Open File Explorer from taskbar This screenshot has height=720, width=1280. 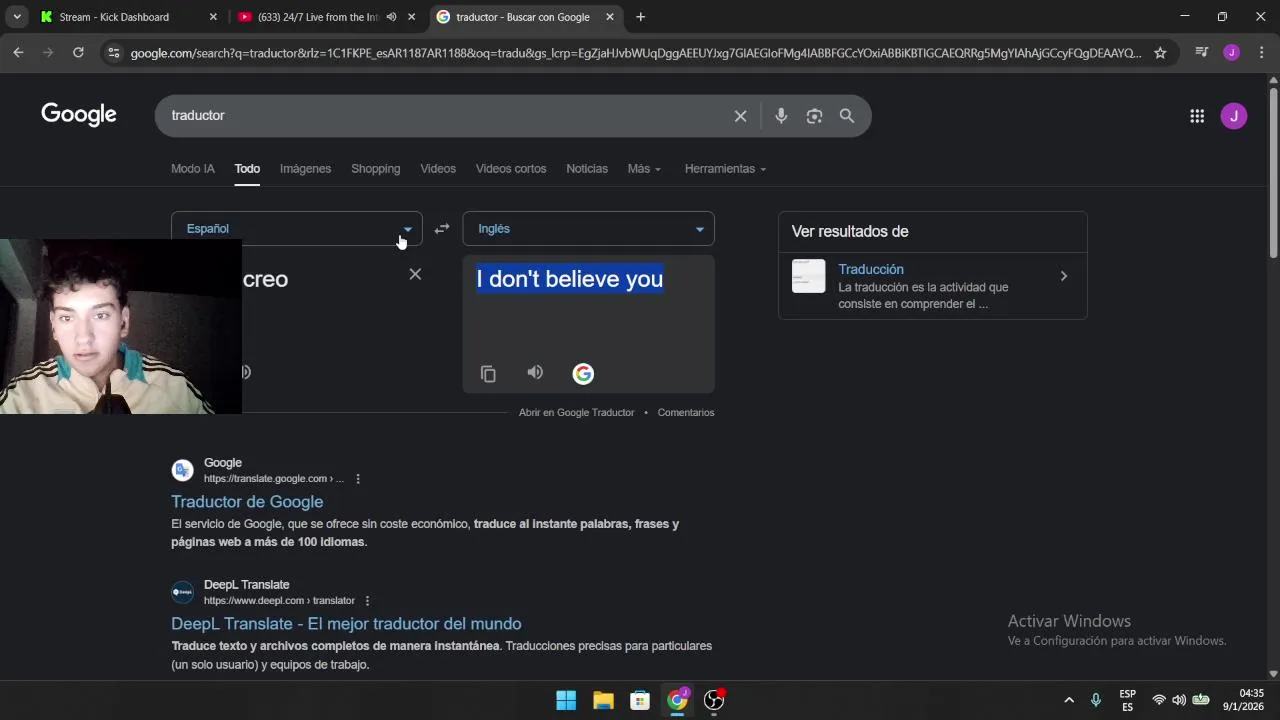(x=603, y=700)
